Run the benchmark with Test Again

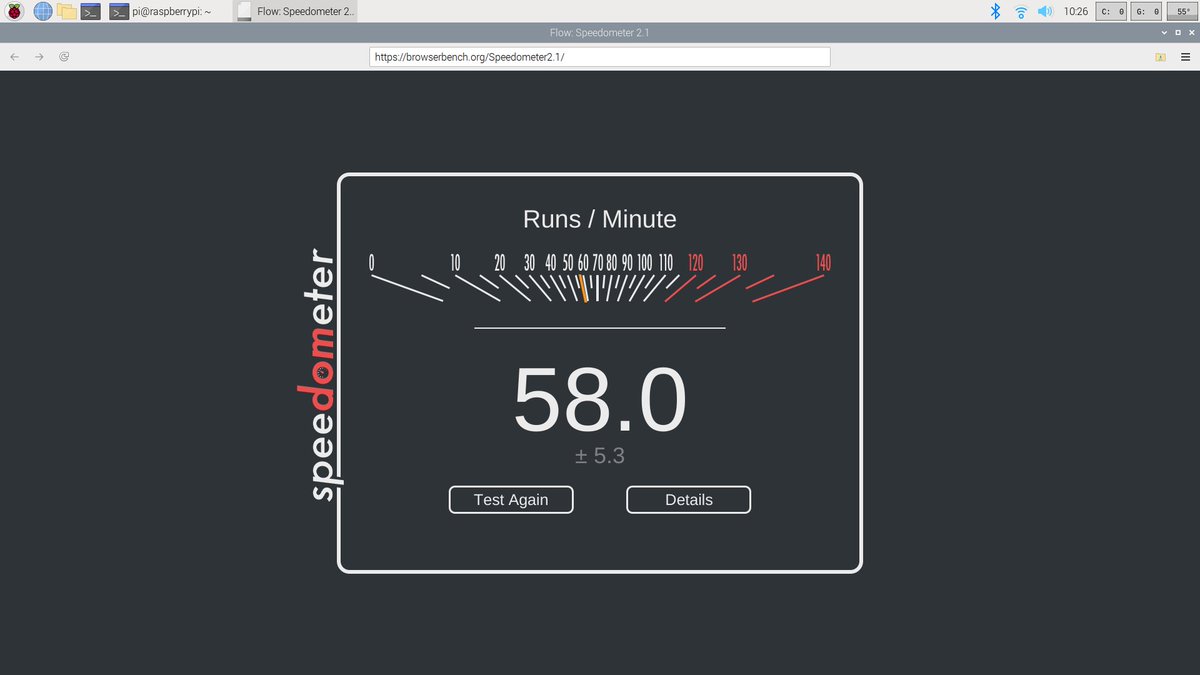(x=511, y=499)
